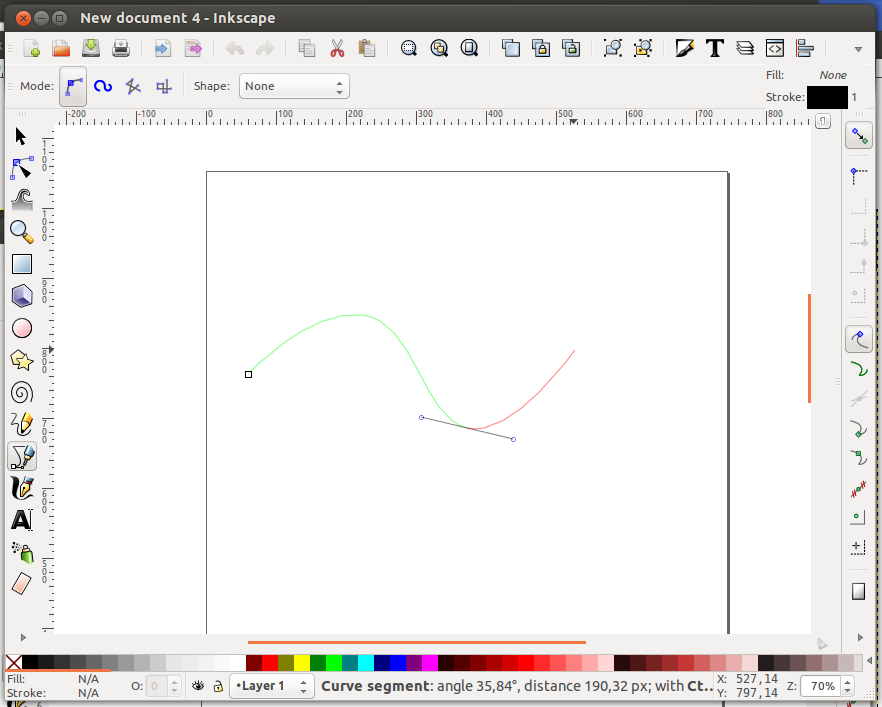This screenshot has height=707, width=882.
Task: Activate the Calligraphy tool
Action: point(21,488)
